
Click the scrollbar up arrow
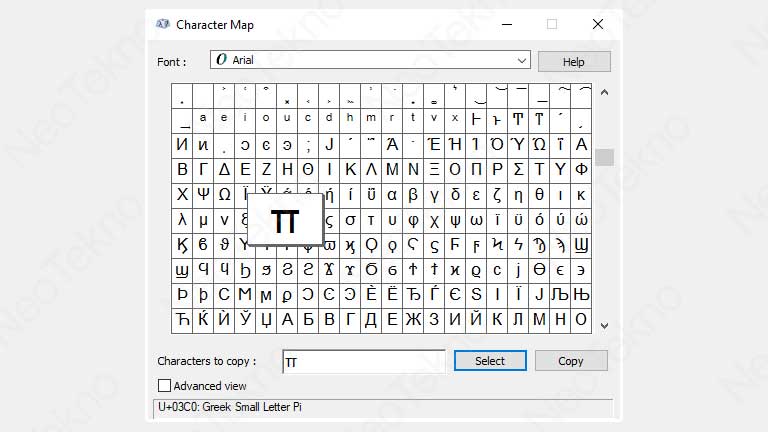(x=604, y=92)
